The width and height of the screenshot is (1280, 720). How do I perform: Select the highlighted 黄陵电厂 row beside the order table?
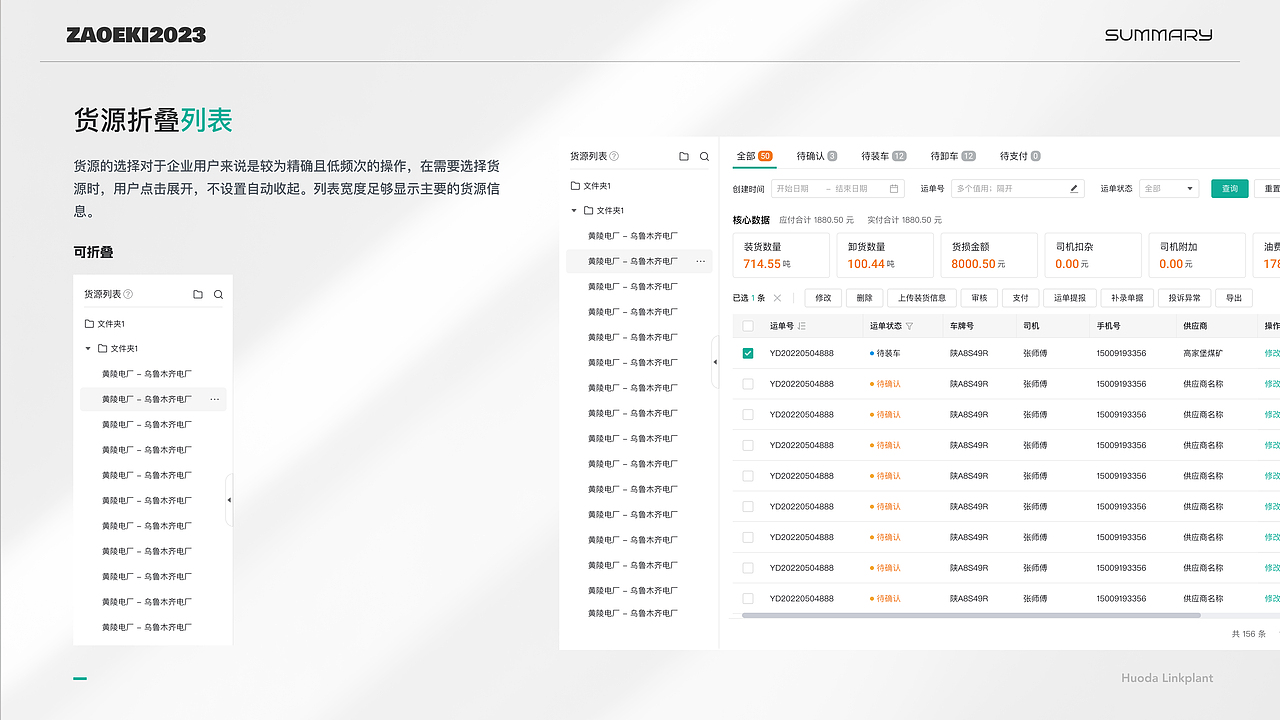(639, 261)
